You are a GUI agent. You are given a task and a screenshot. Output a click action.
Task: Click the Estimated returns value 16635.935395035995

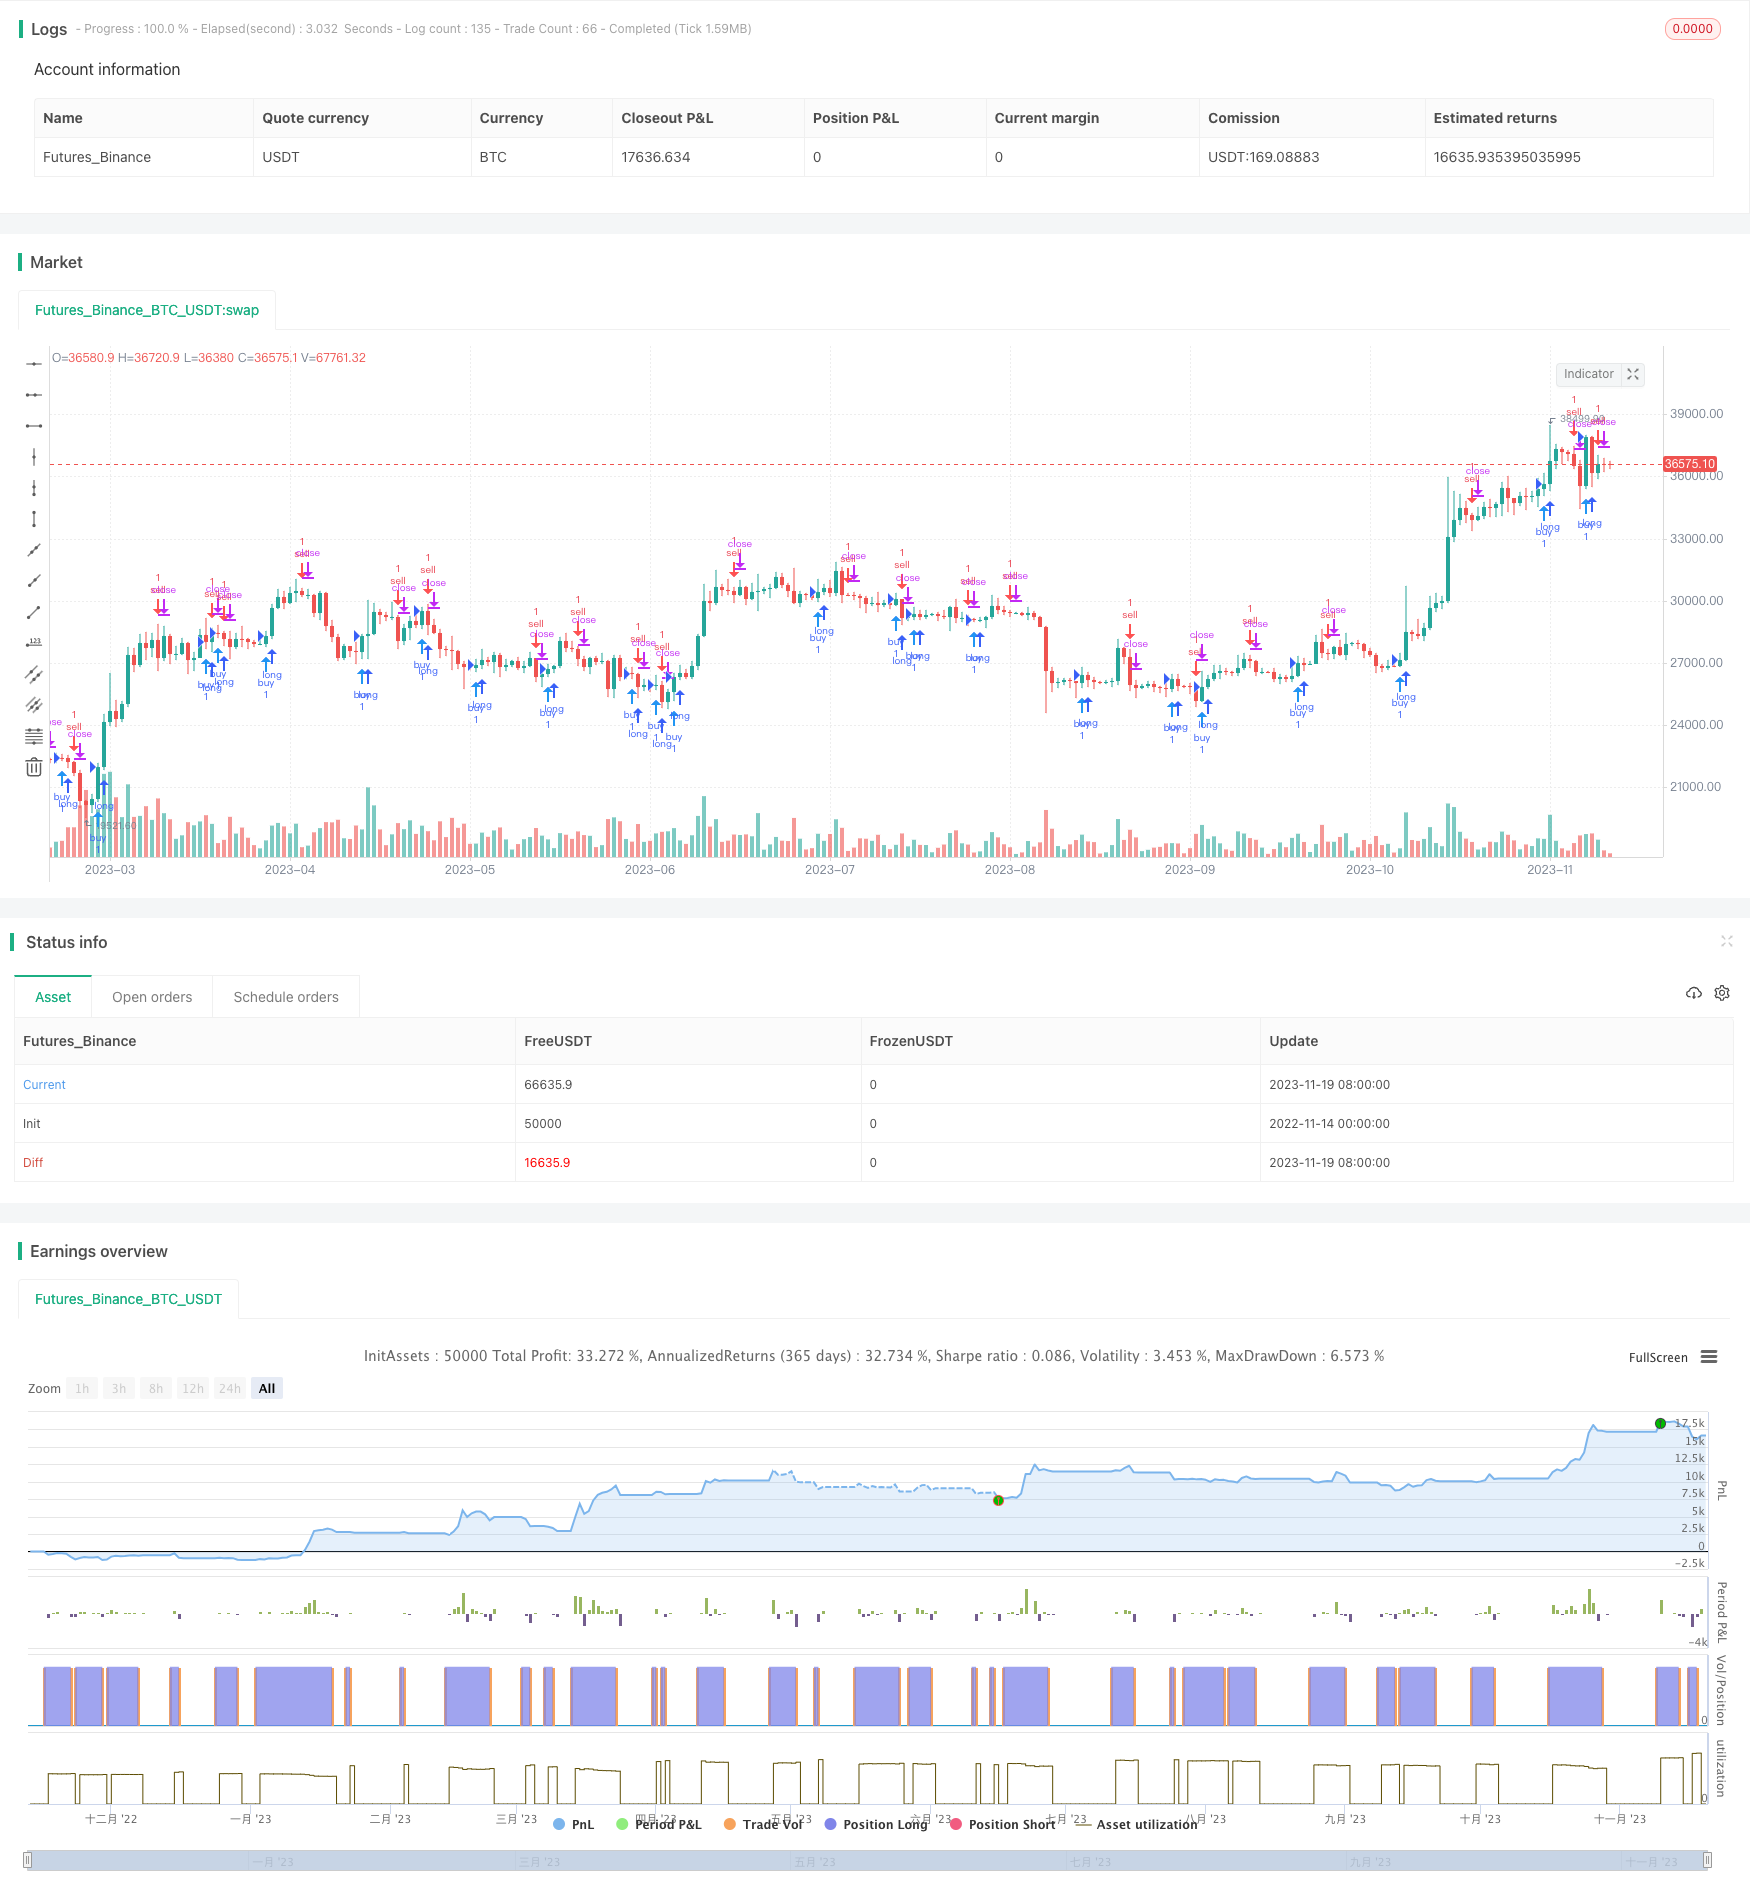[1507, 157]
